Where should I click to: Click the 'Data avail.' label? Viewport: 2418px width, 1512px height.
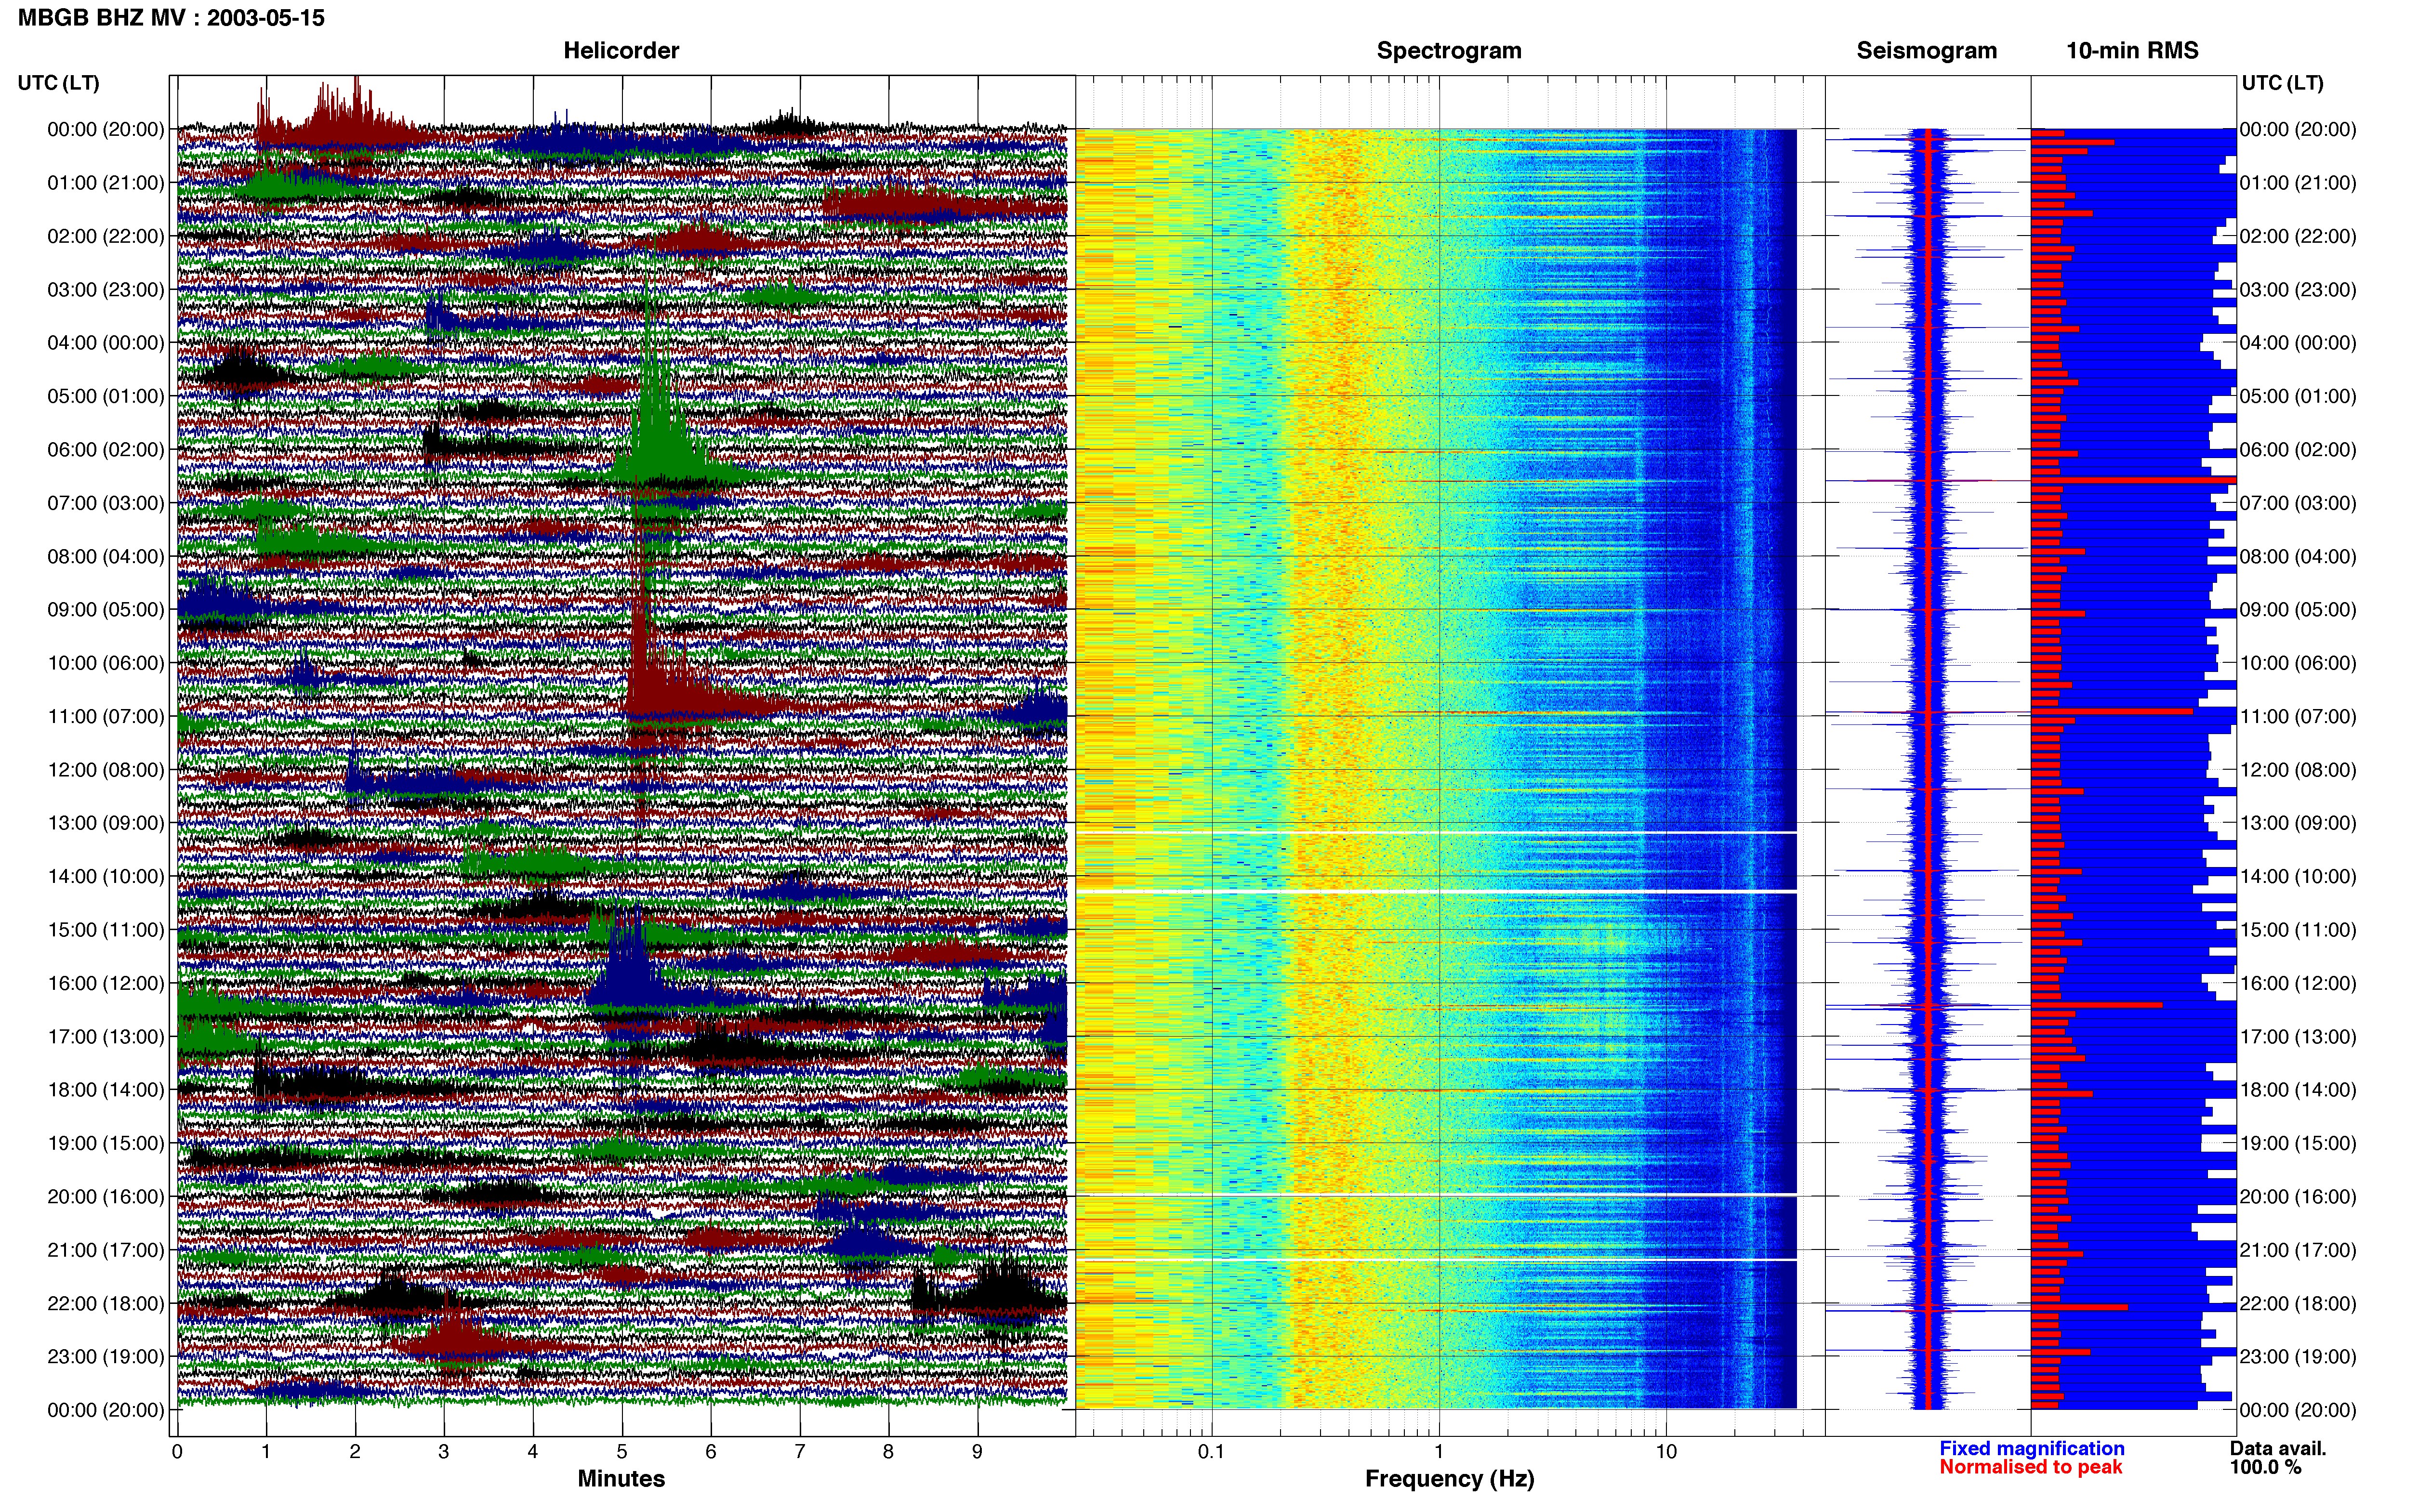tap(2278, 1449)
